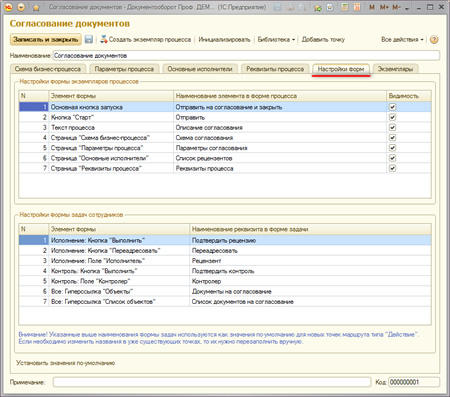
Task: Switch to Параметры процесса tab
Action: [124, 69]
